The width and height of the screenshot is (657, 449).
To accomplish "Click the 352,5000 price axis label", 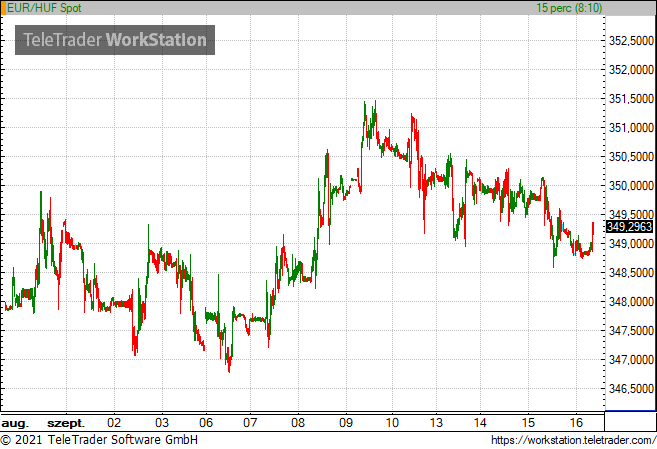I will point(631,41).
